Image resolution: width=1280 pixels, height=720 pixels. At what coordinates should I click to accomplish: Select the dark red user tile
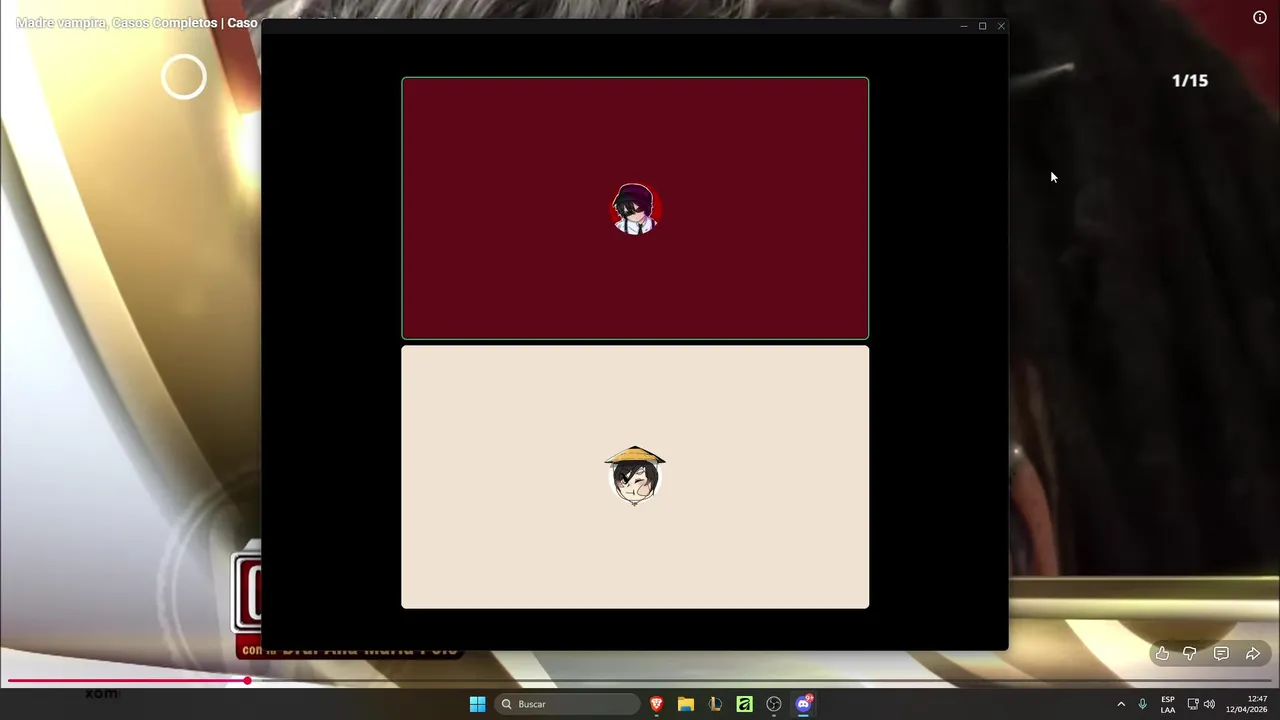pyautogui.click(x=635, y=208)
